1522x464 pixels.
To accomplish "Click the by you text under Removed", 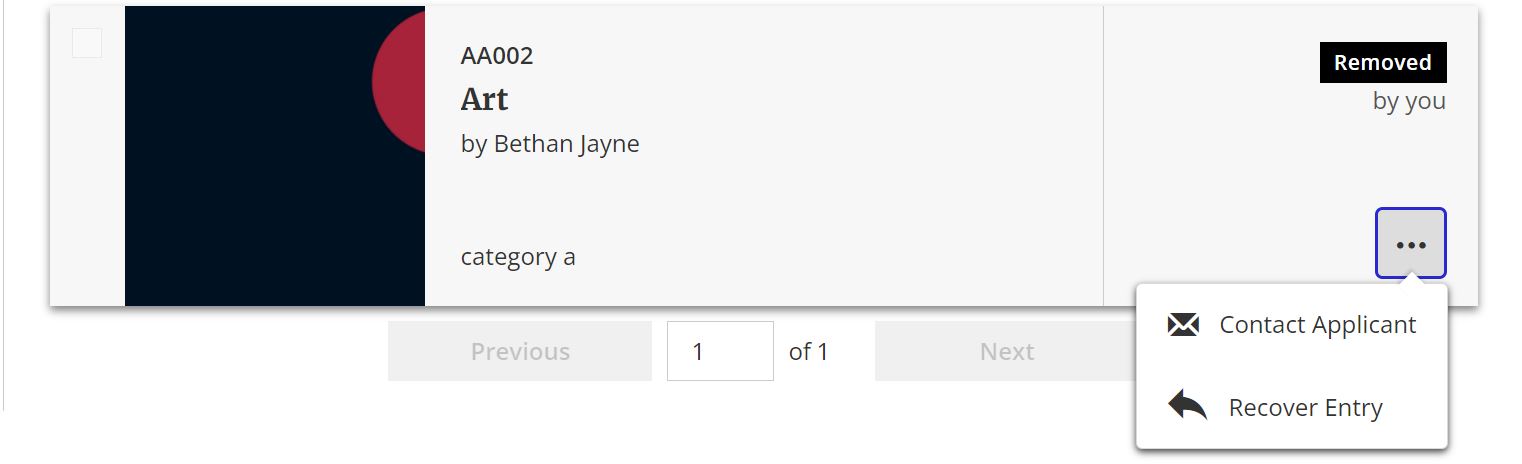I will point(1409,101).
